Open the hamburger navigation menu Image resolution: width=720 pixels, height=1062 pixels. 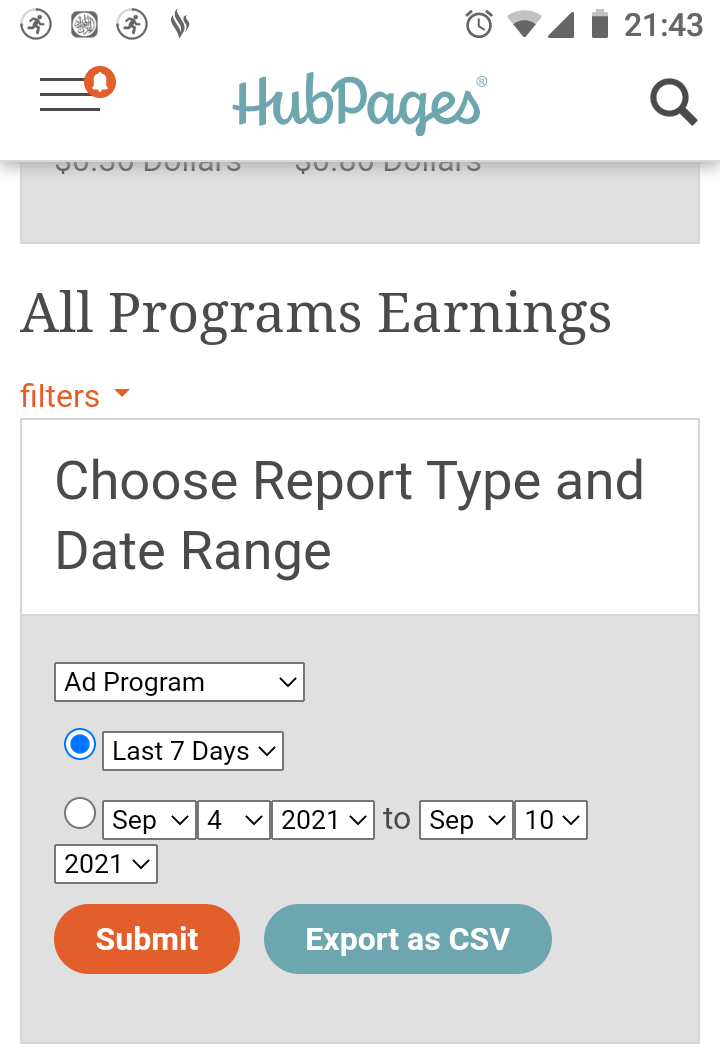coord(70,94)
